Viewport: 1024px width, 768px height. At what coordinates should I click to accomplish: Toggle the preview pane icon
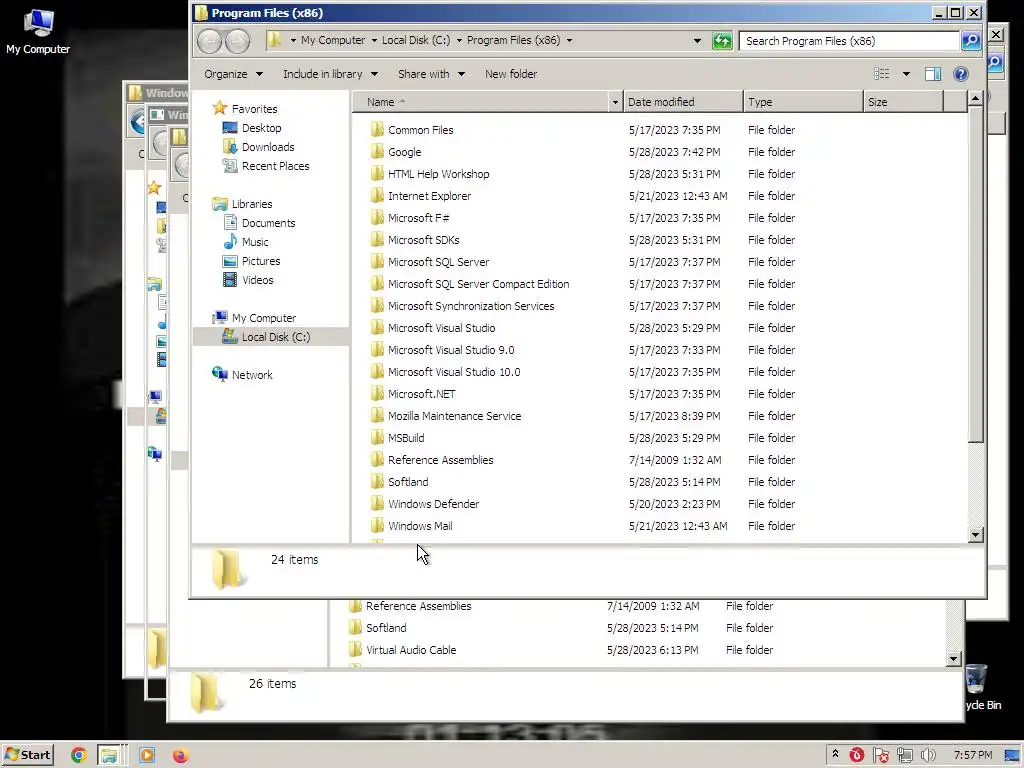933,74
